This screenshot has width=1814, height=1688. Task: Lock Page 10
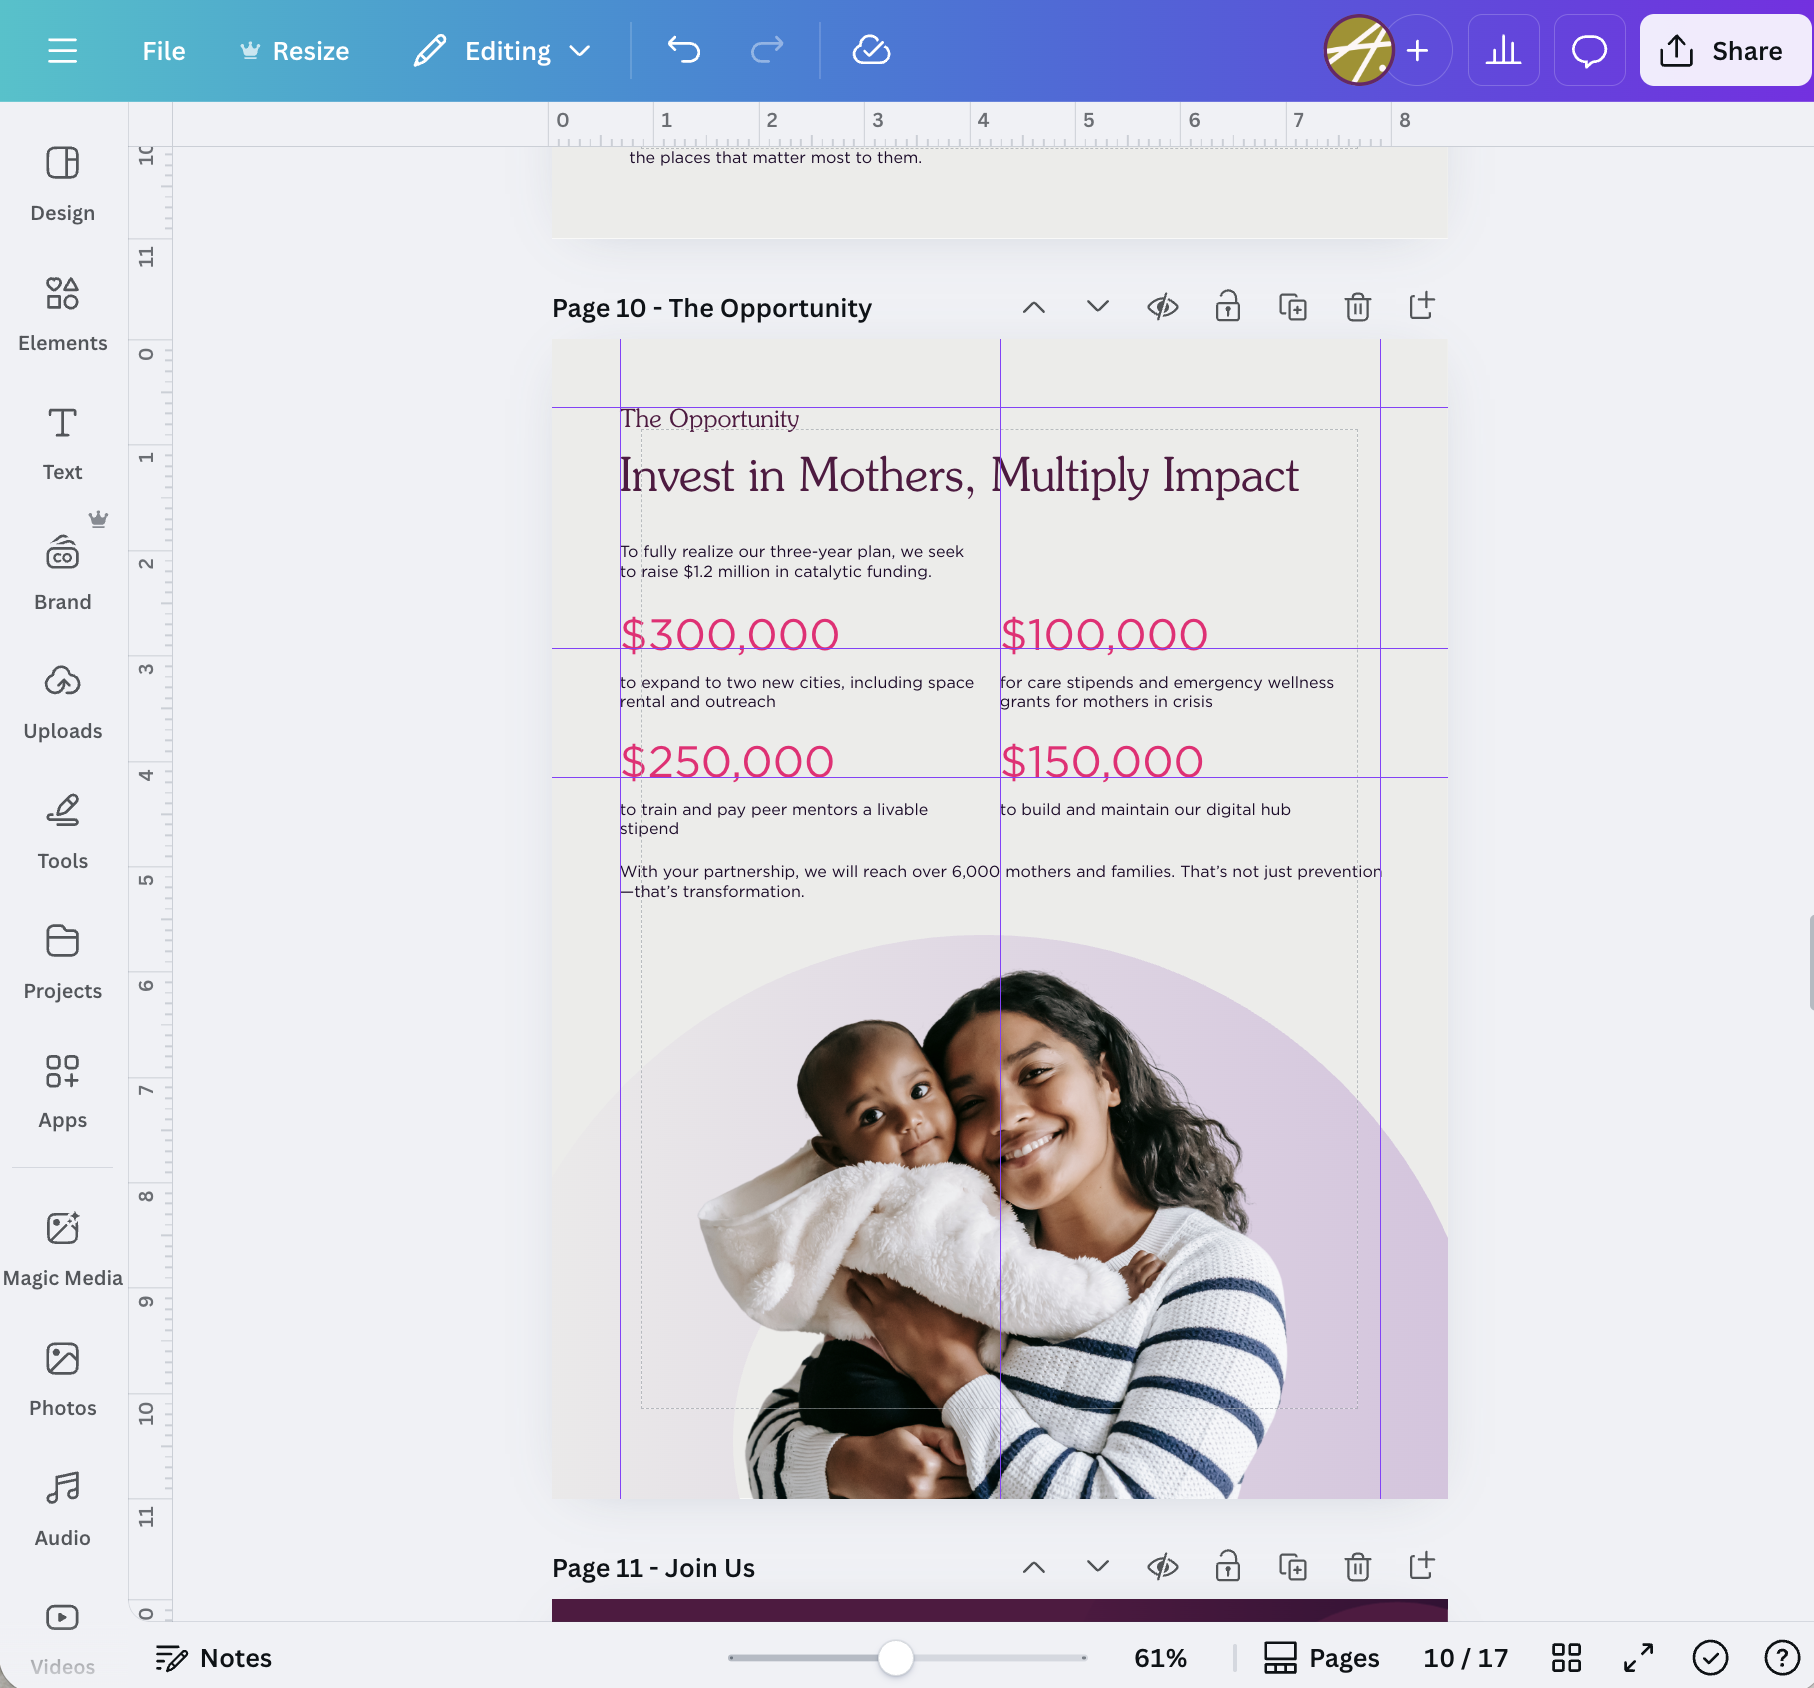[1228, 307]
